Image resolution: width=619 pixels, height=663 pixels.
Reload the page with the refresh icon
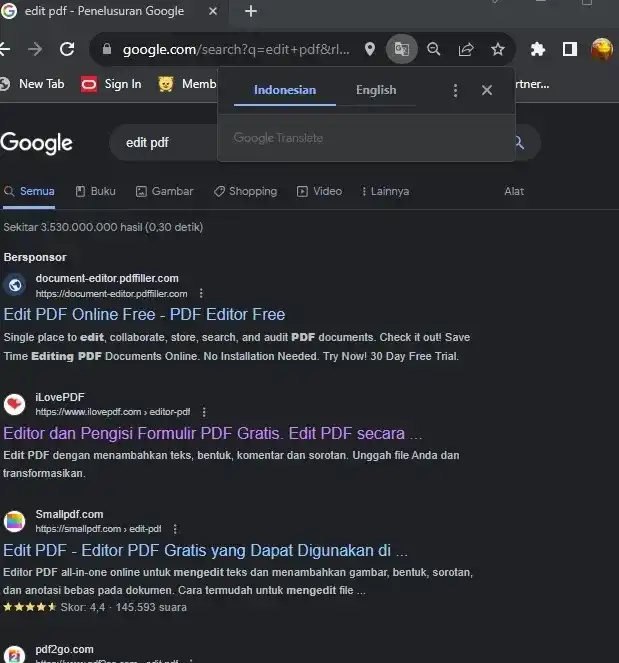point(67,49)
